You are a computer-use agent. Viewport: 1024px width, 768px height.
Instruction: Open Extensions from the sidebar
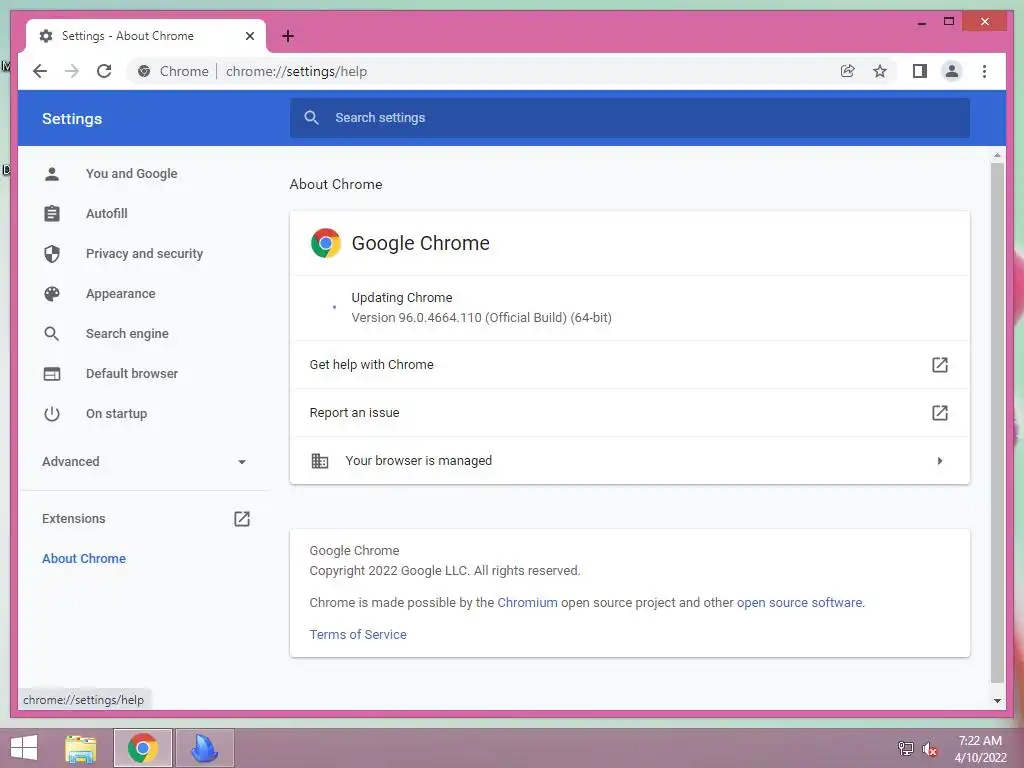[74, 519]
